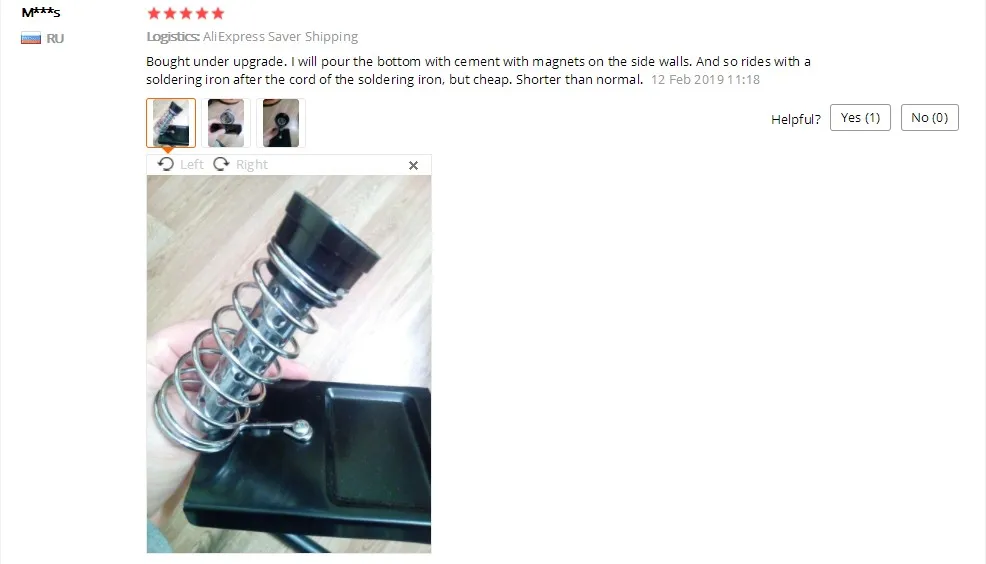The image size is (986, 564).
Task: Open the second review photo thumbnail
Action: (x=226, y=123)
